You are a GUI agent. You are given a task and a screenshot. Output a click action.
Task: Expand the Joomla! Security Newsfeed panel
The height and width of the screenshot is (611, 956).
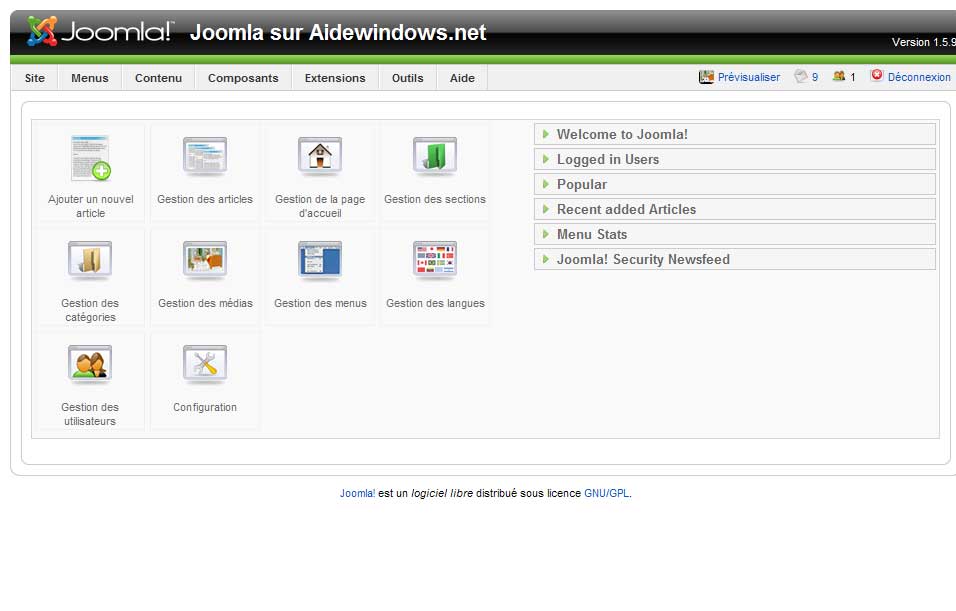[x=735, y=259]
